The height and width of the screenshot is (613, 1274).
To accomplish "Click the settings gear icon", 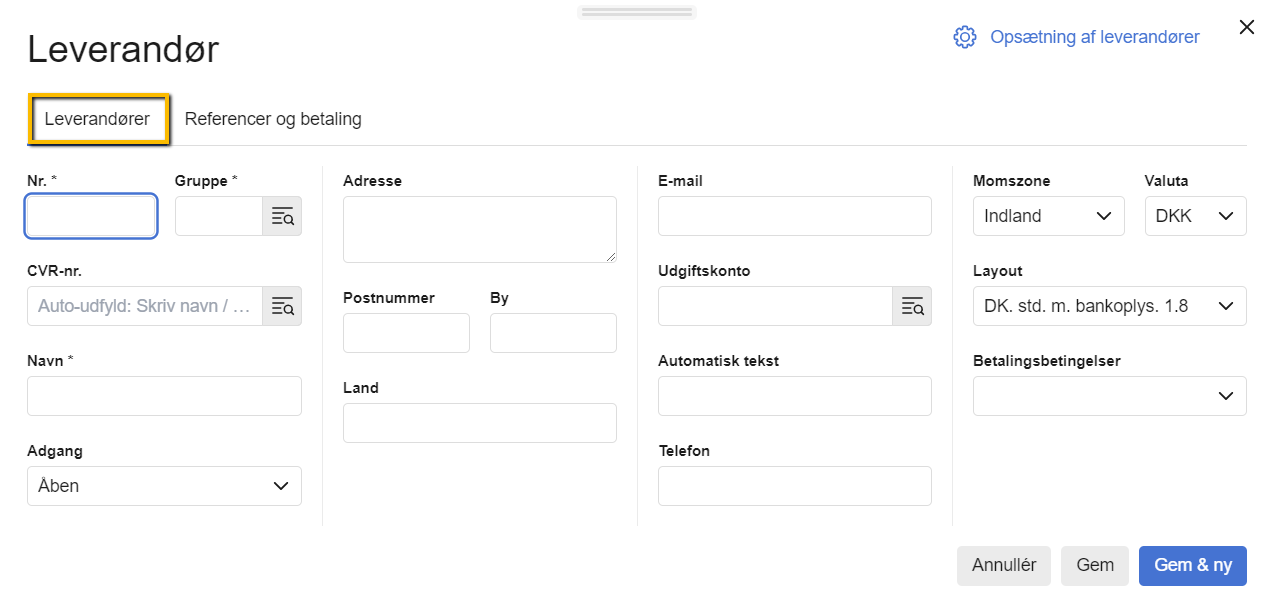I will tap(964, 37).
